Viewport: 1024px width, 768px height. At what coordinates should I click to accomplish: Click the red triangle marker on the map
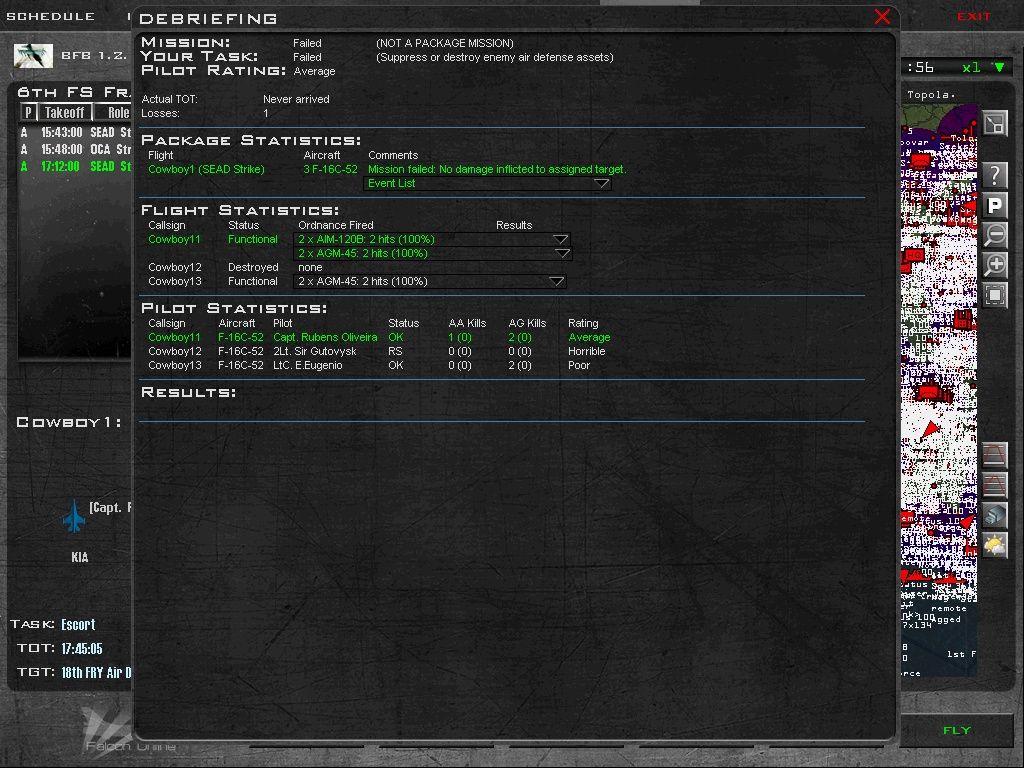[x=930, y=429]
